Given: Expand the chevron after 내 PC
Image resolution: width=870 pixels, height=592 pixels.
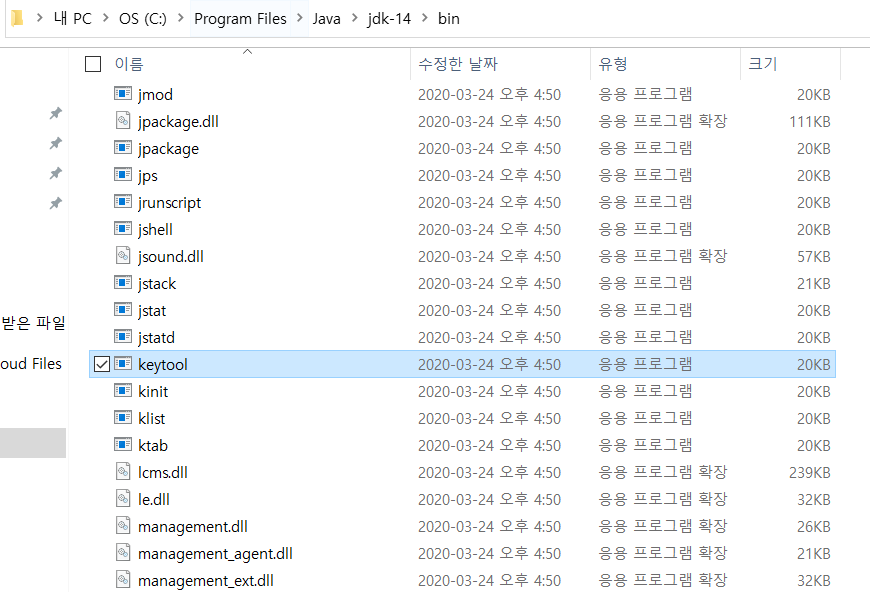Looking at the screenshot, I should click(x=105, y=18).
